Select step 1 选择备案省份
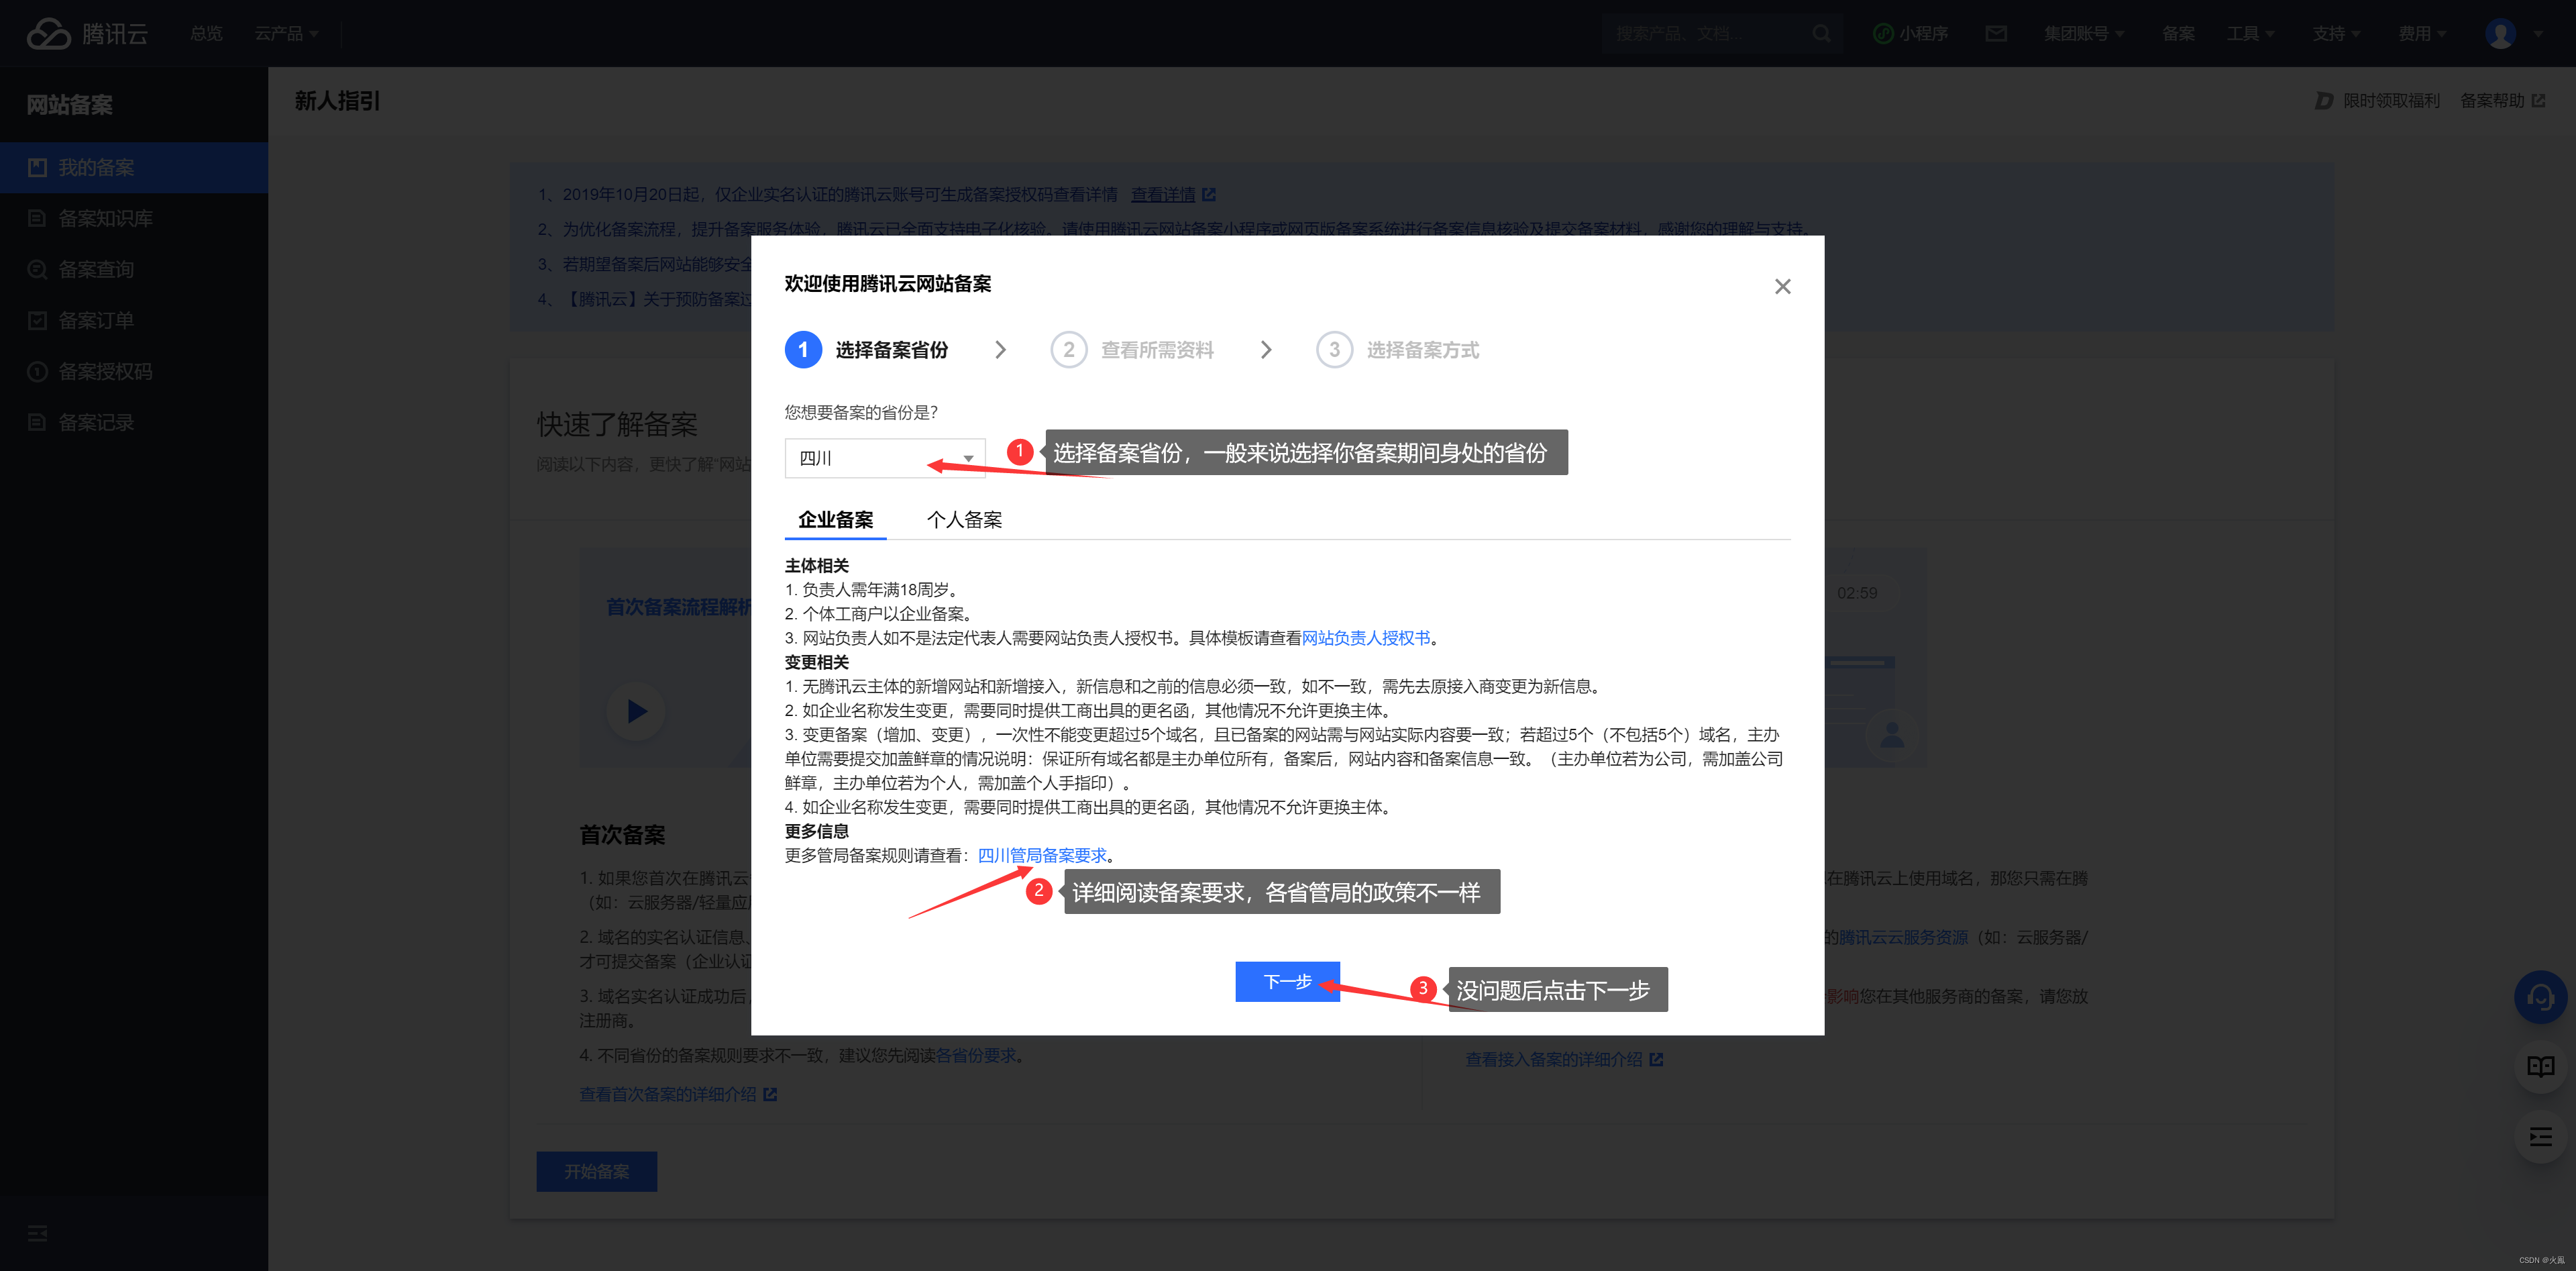 click(866, 350)
